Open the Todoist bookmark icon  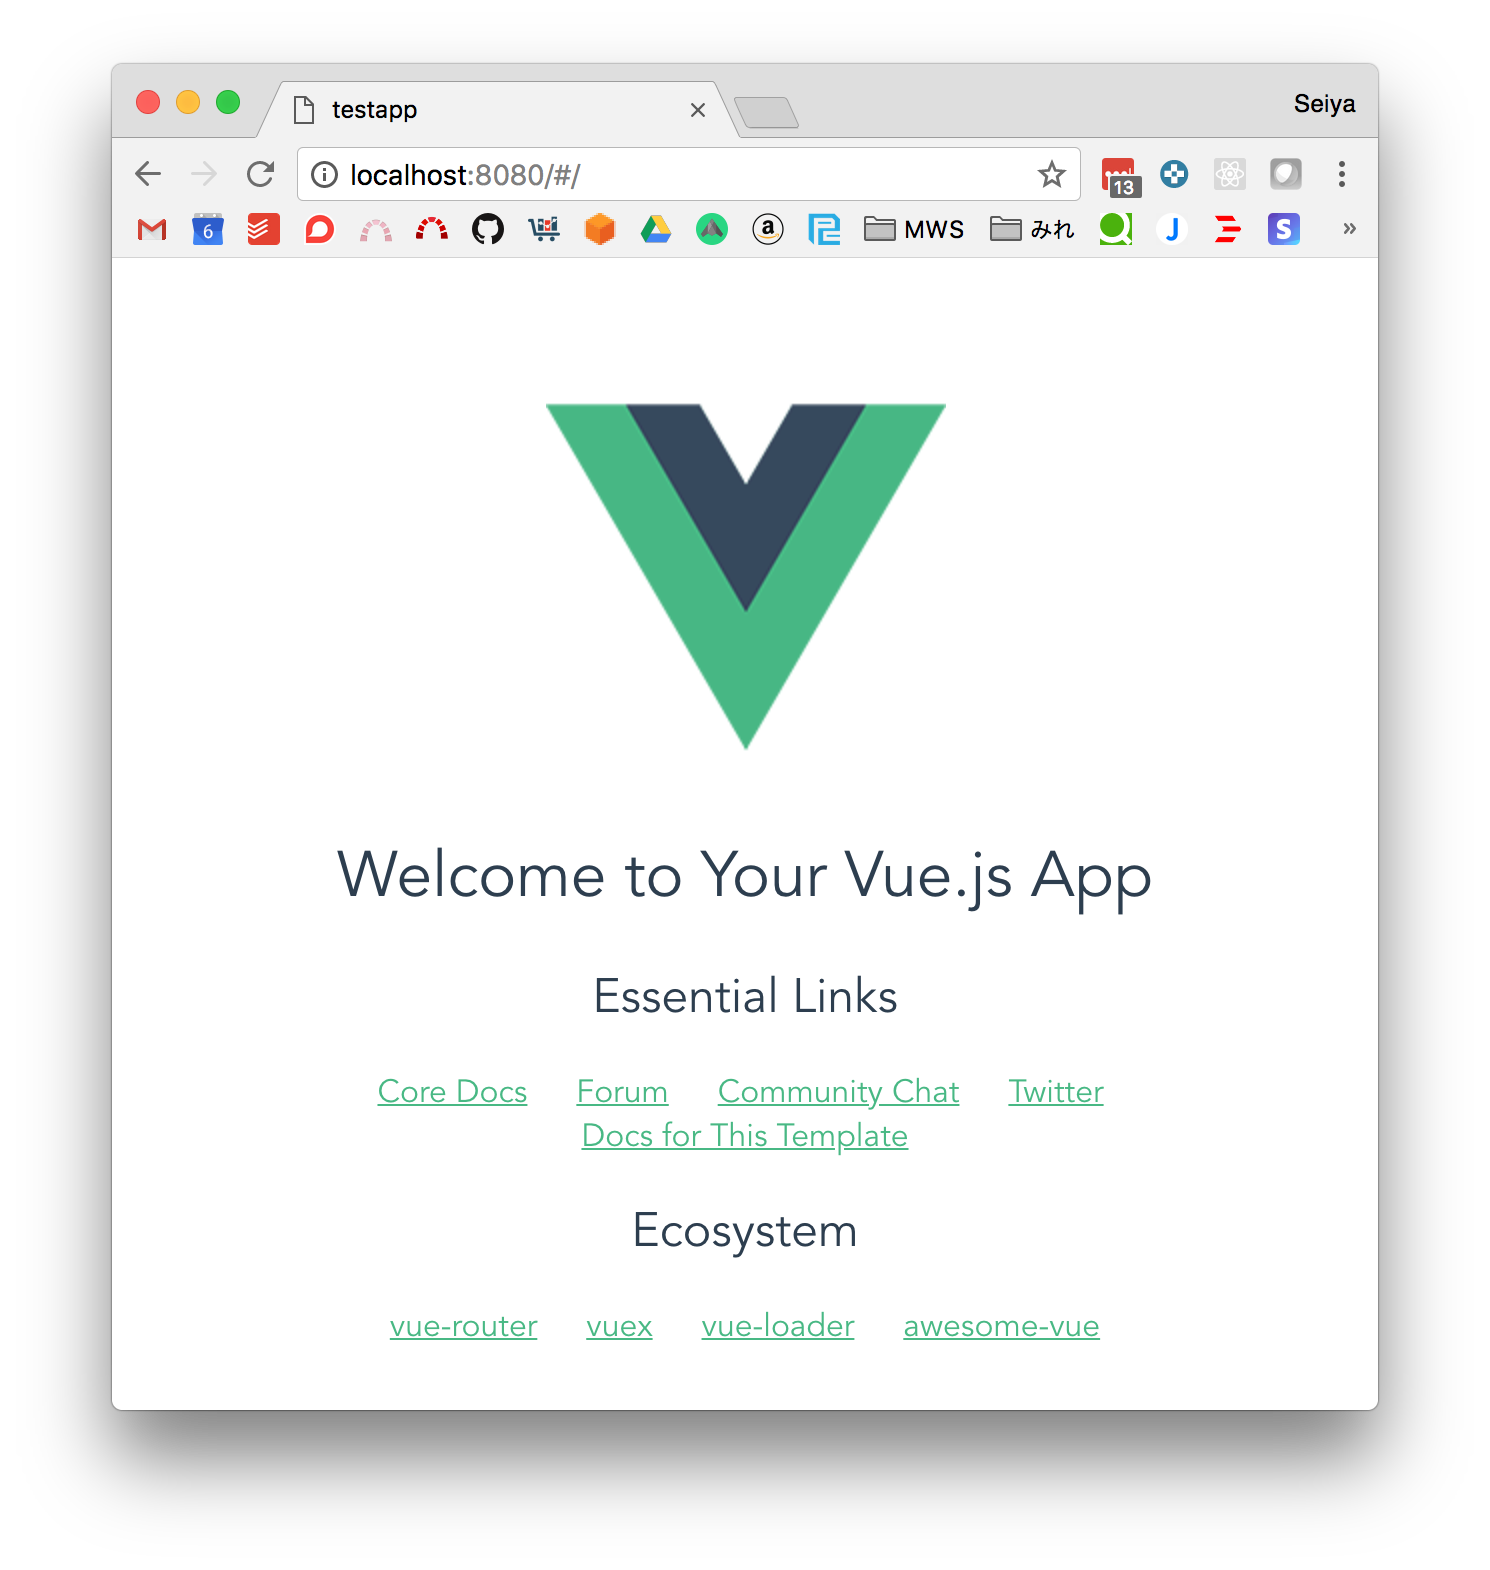point(264,229)
